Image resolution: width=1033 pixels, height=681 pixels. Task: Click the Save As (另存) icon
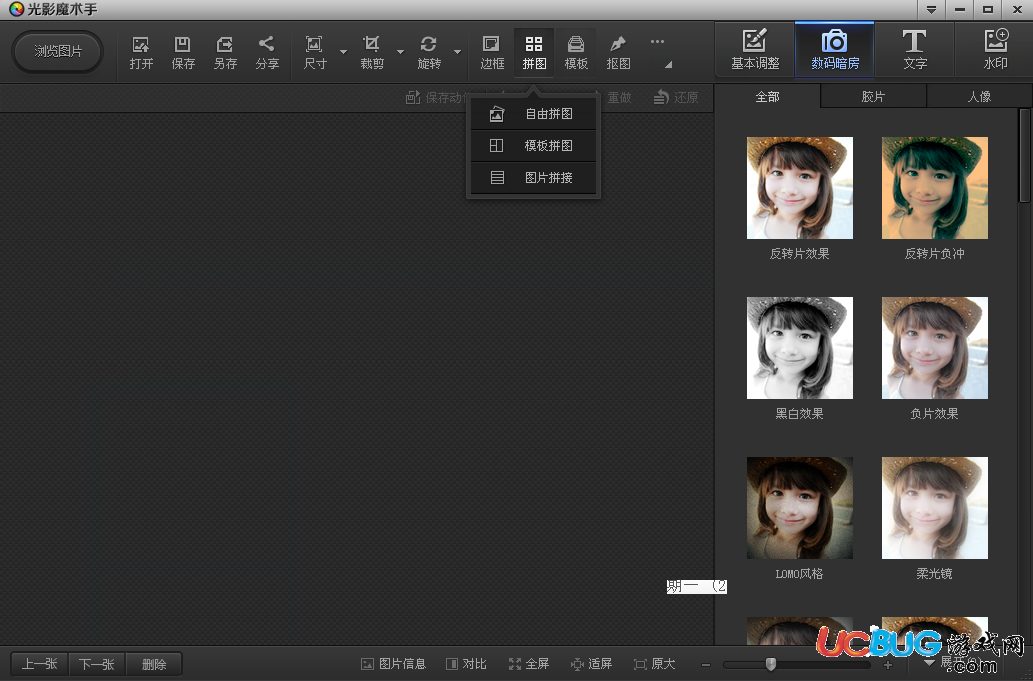[x=225, y=45]
